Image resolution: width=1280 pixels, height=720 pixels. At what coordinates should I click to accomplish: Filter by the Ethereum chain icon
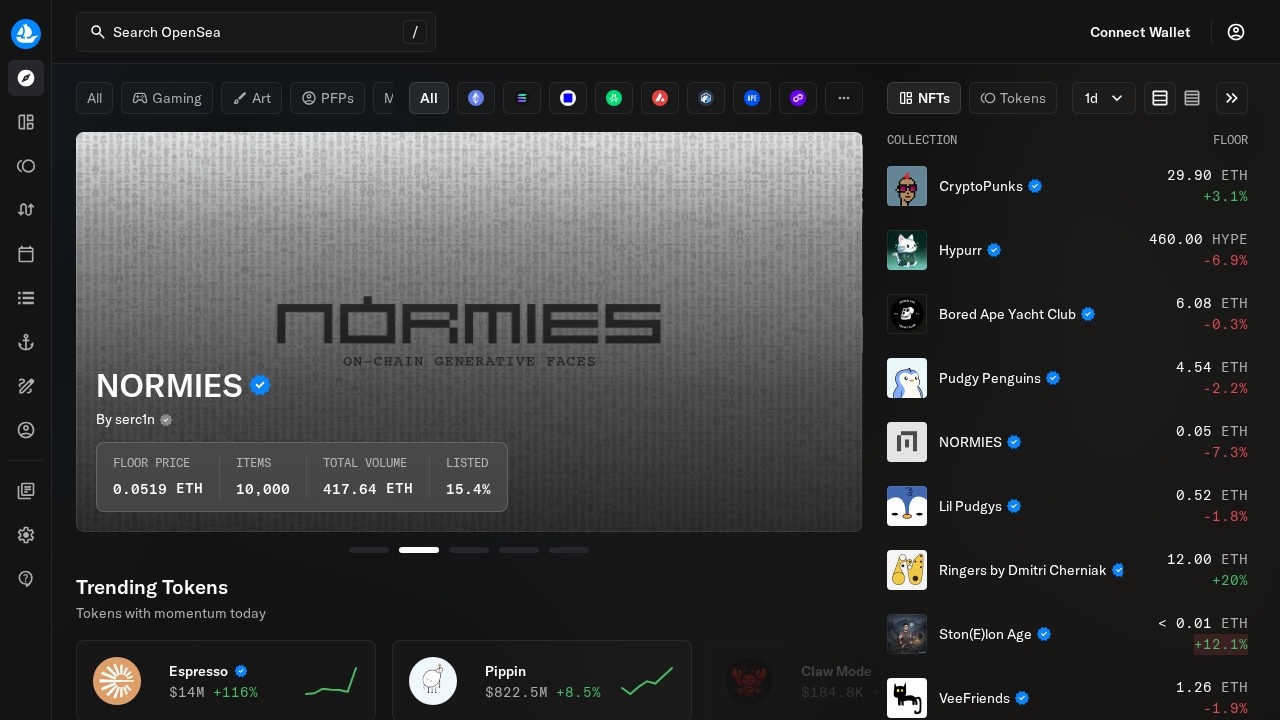coord(476,98)
